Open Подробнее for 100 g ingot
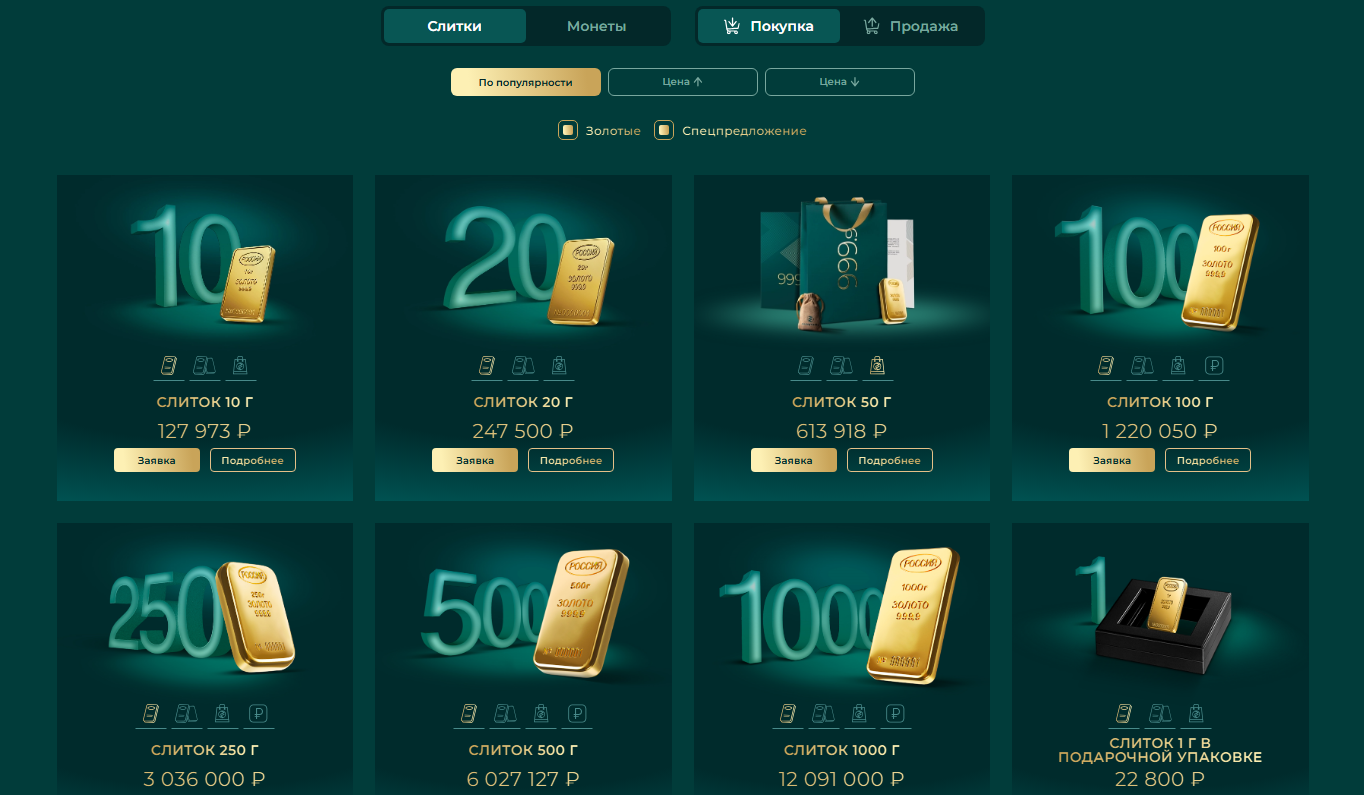The width and height of the screenshot is (1364, 795). click(1208, 460)
